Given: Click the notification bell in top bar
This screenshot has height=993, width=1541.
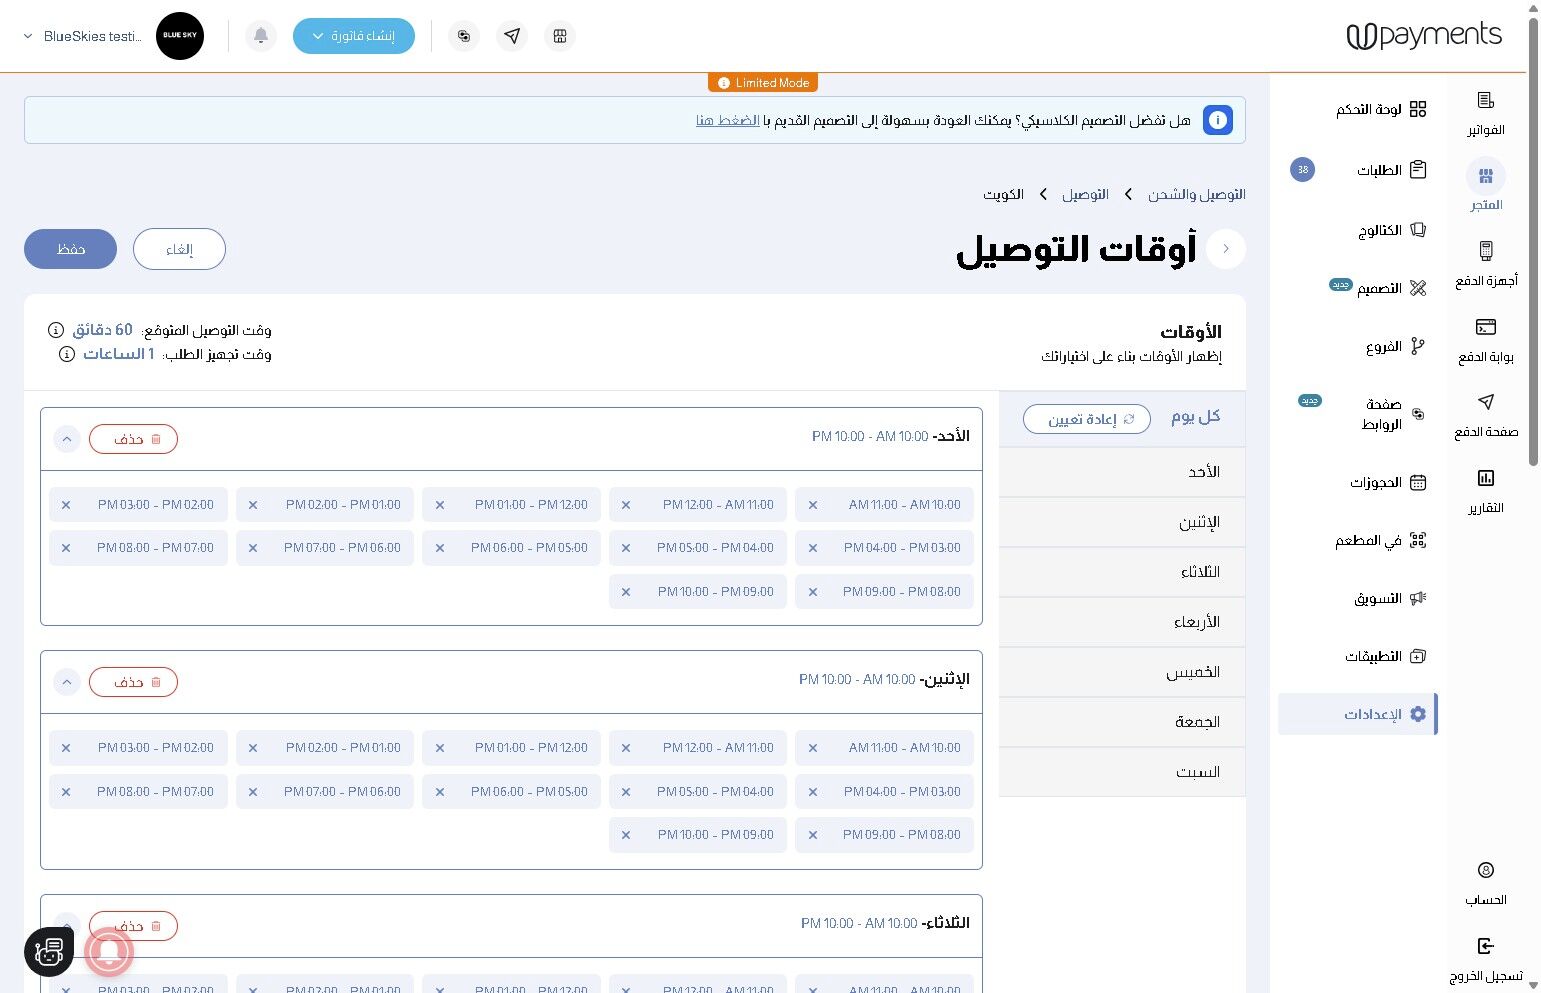Looking at the screenshot, I should point(261,36).
